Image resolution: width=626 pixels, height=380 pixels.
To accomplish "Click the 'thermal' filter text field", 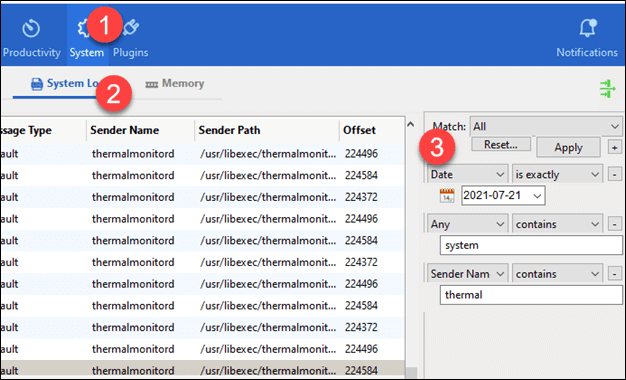I will click(531, 295).
